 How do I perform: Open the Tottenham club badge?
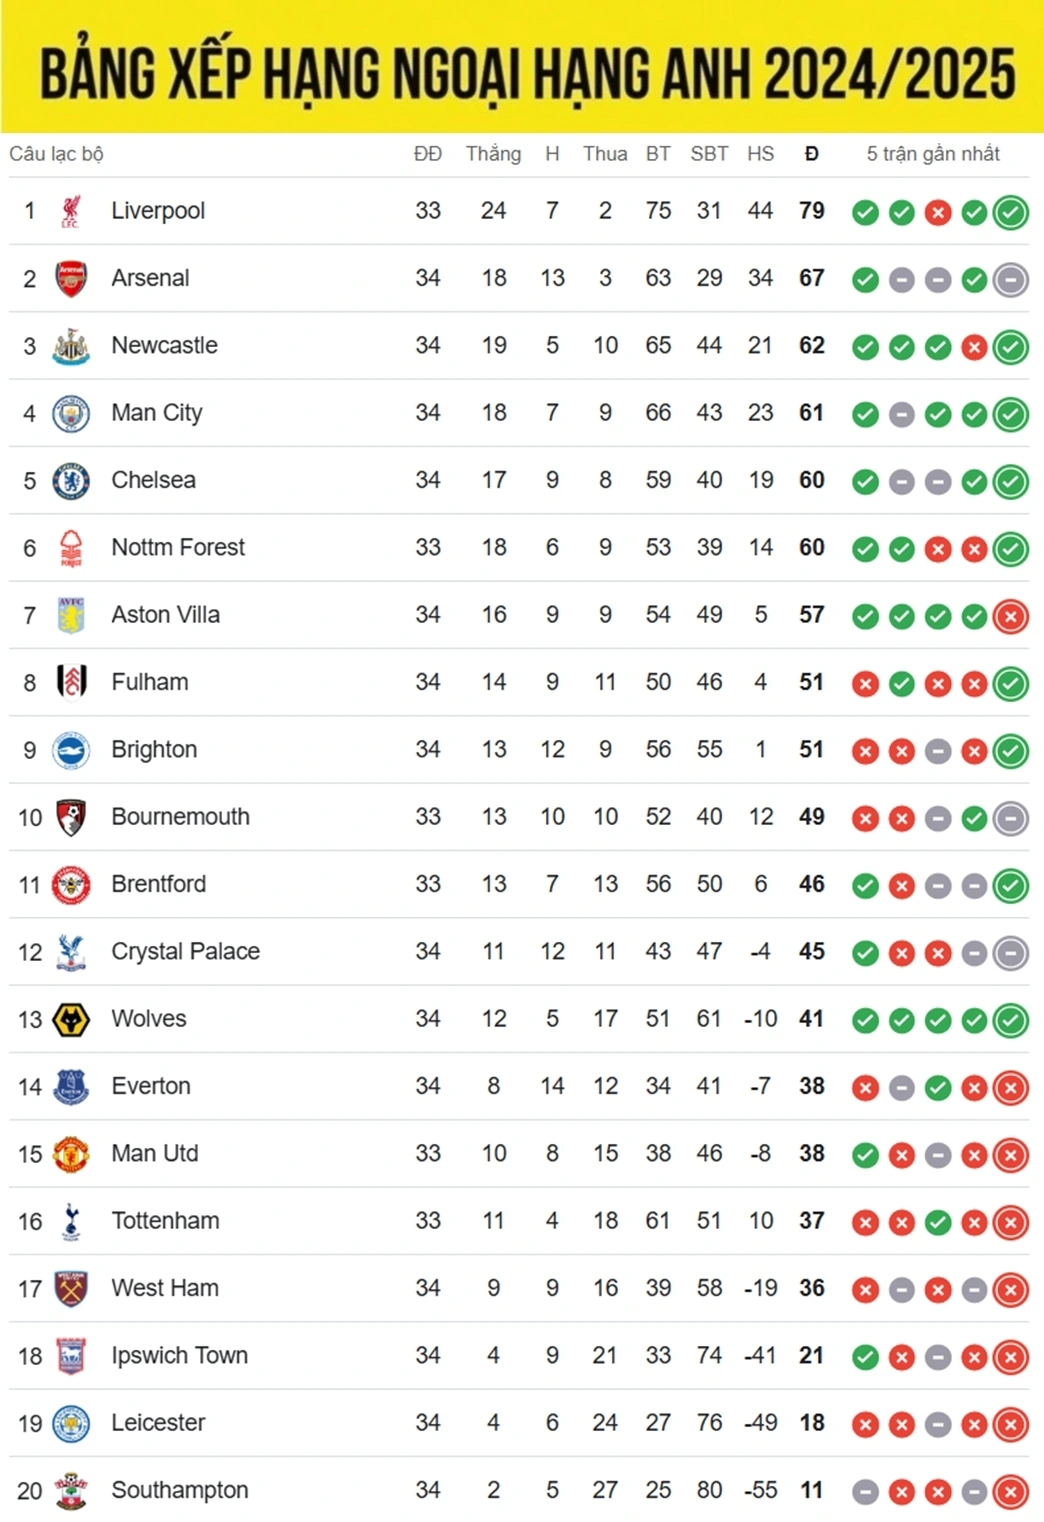pos(70,1221)
